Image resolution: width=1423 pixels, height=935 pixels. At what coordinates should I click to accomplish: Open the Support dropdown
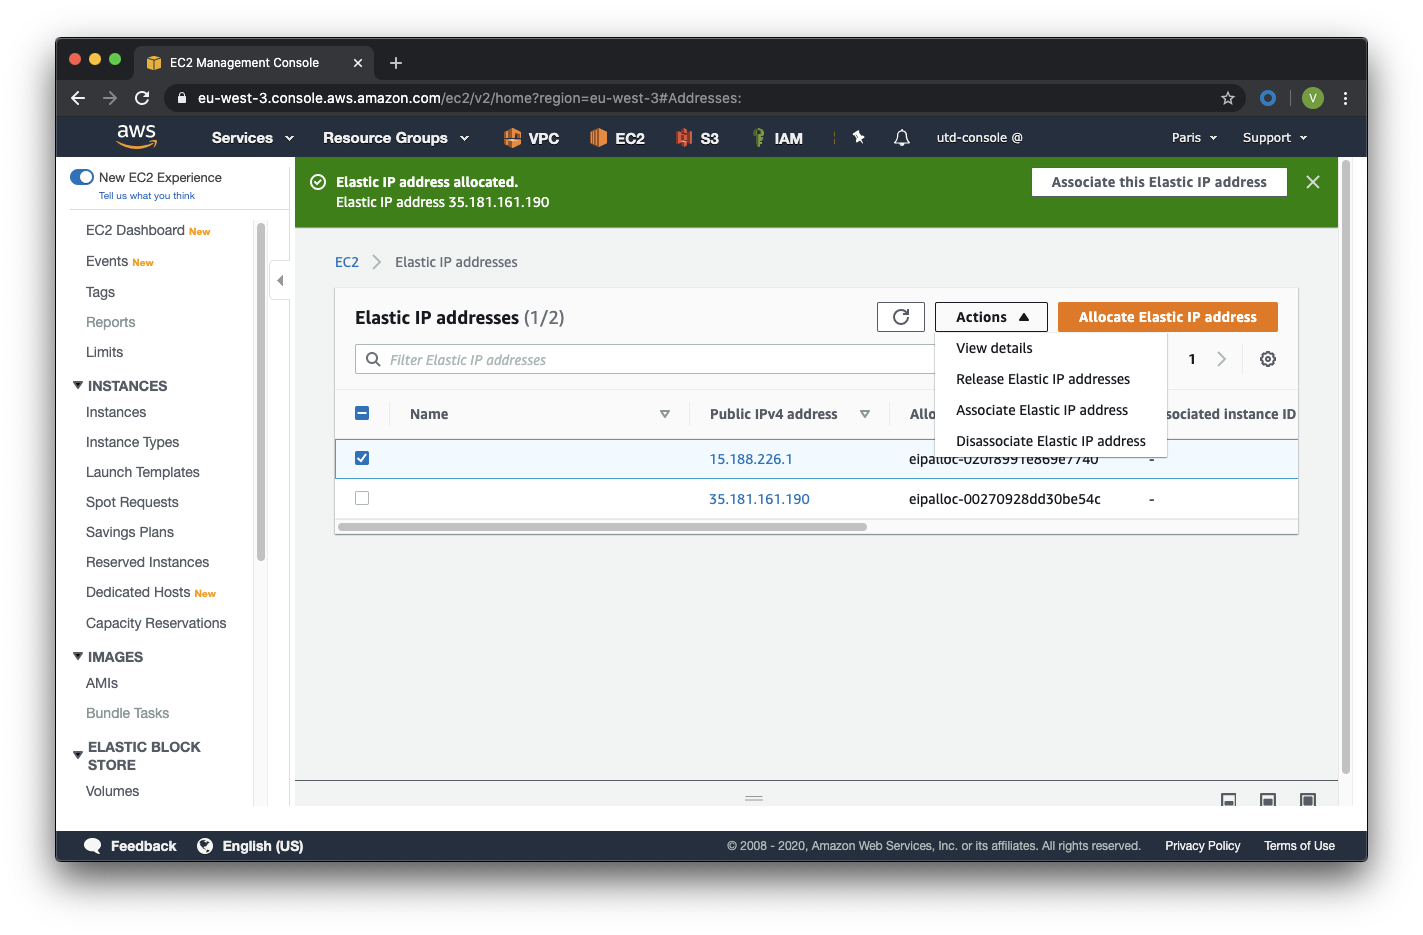coord(1275,138)
